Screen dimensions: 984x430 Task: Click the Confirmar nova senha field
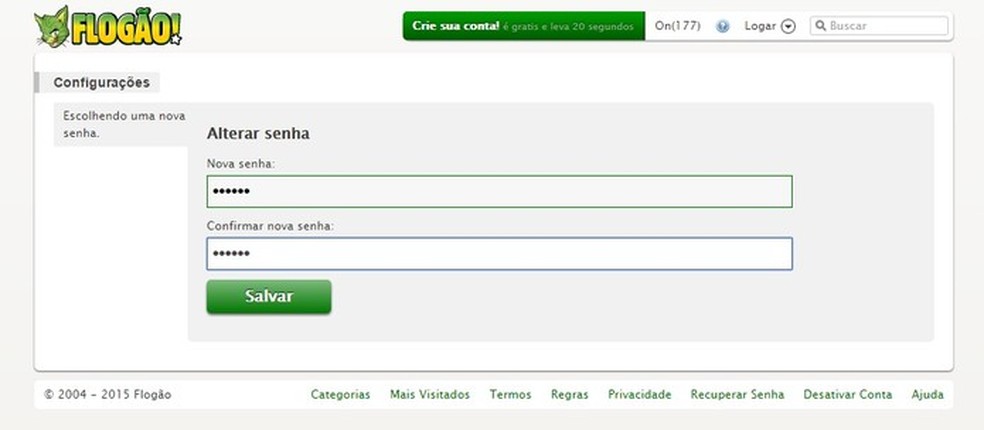[x=500, y=254]
